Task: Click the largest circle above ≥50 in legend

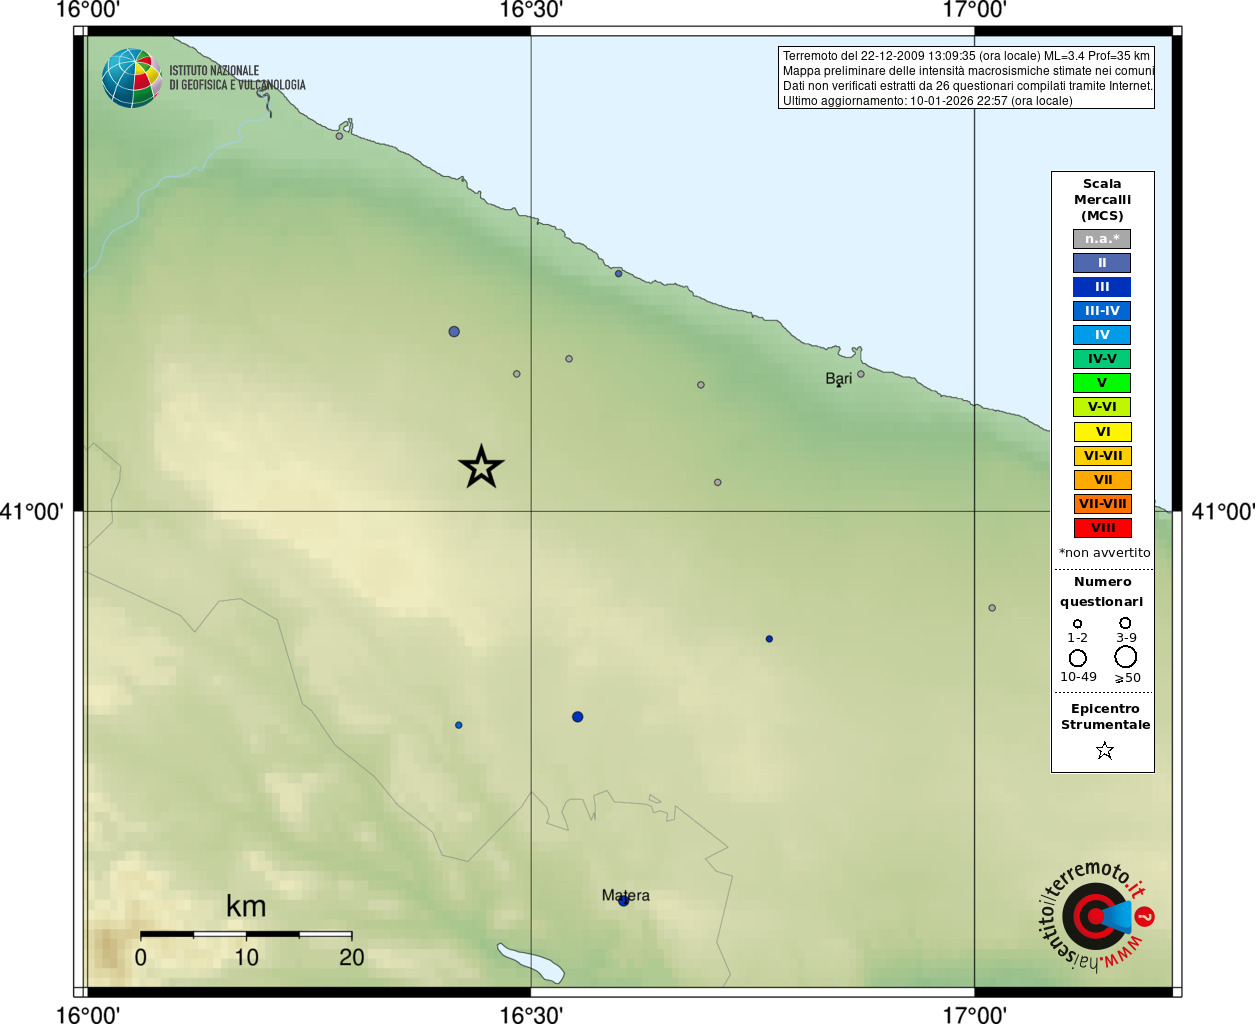Action: pos(1126,657)
